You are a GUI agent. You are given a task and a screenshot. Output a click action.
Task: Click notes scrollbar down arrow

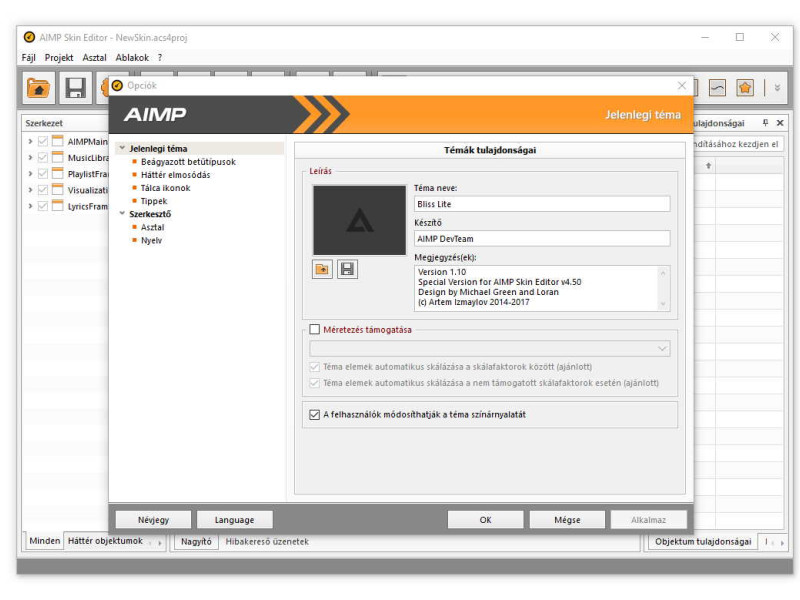click(663, 304)
